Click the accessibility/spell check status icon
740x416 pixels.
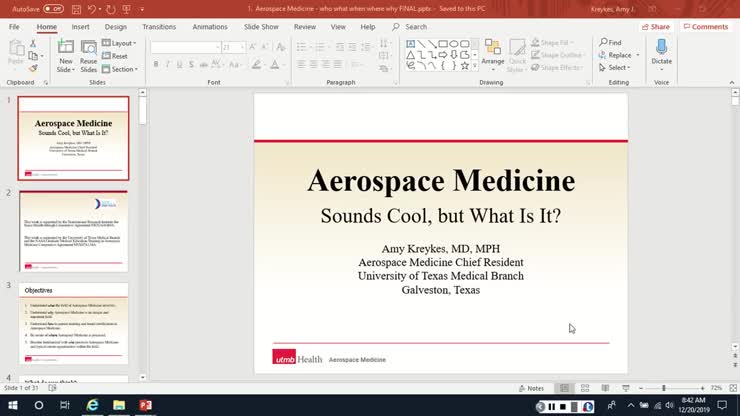52,388
